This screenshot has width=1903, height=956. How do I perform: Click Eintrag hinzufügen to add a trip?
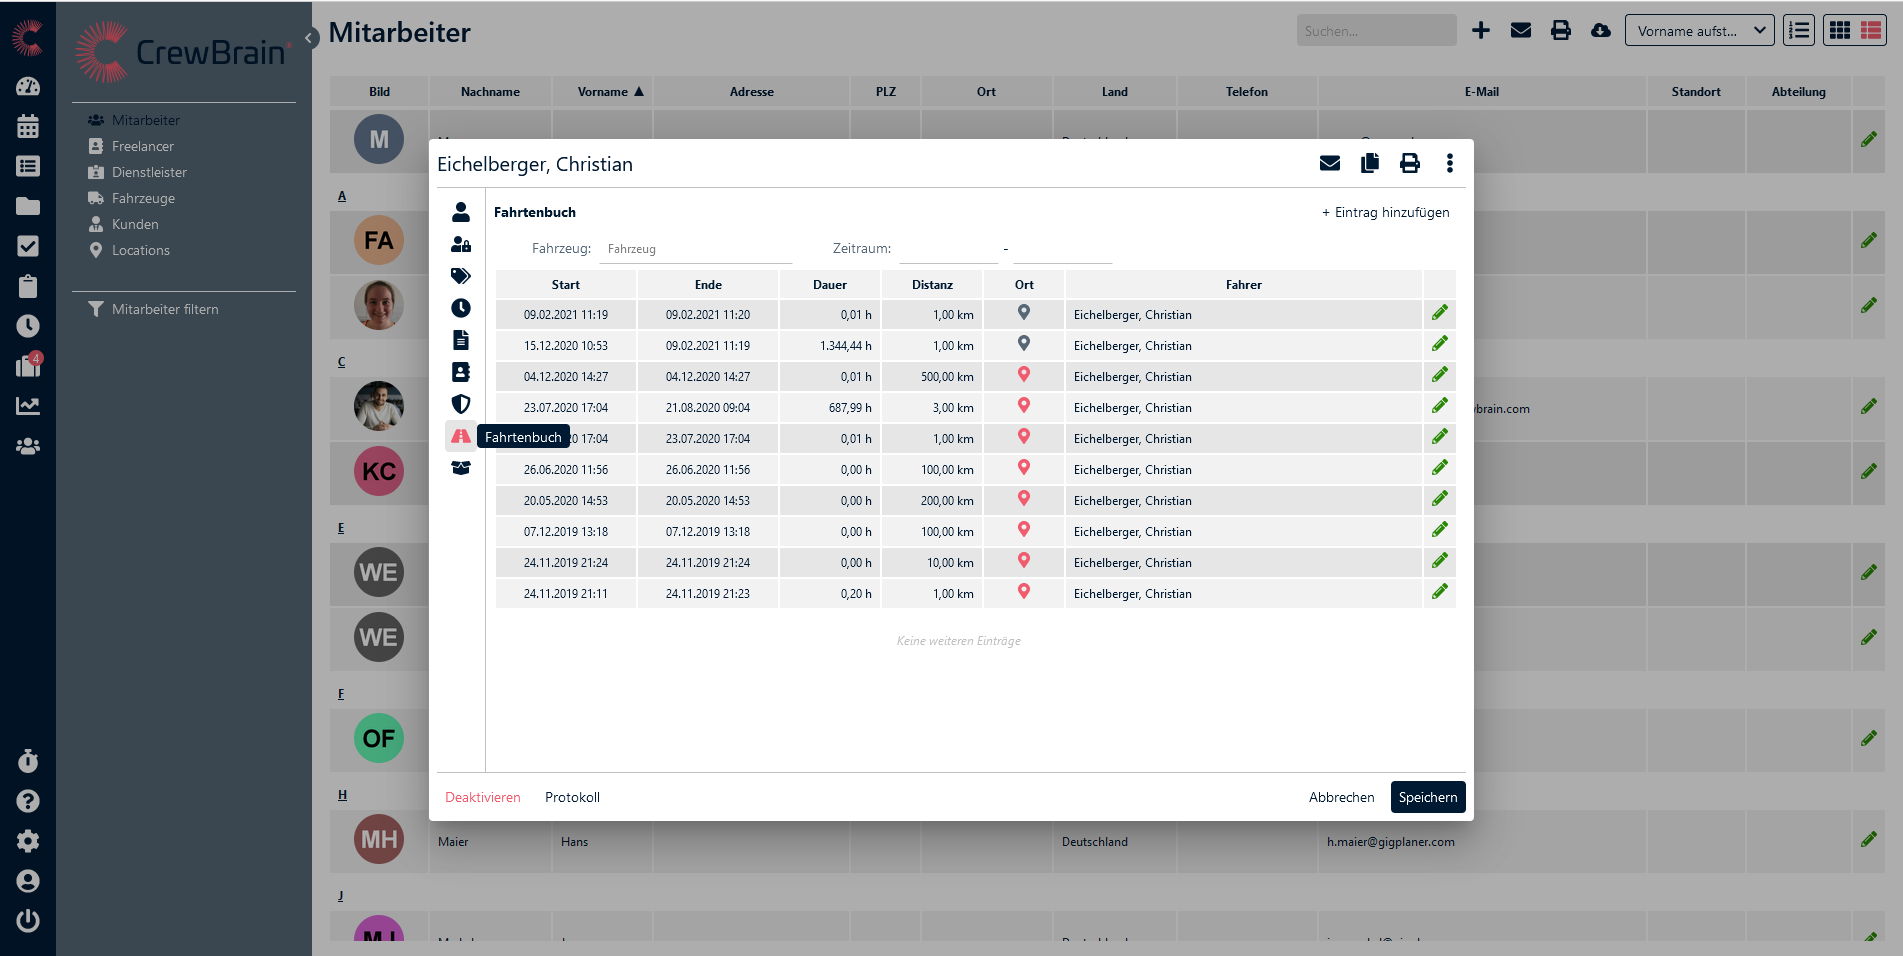[x=1385, y=212]
